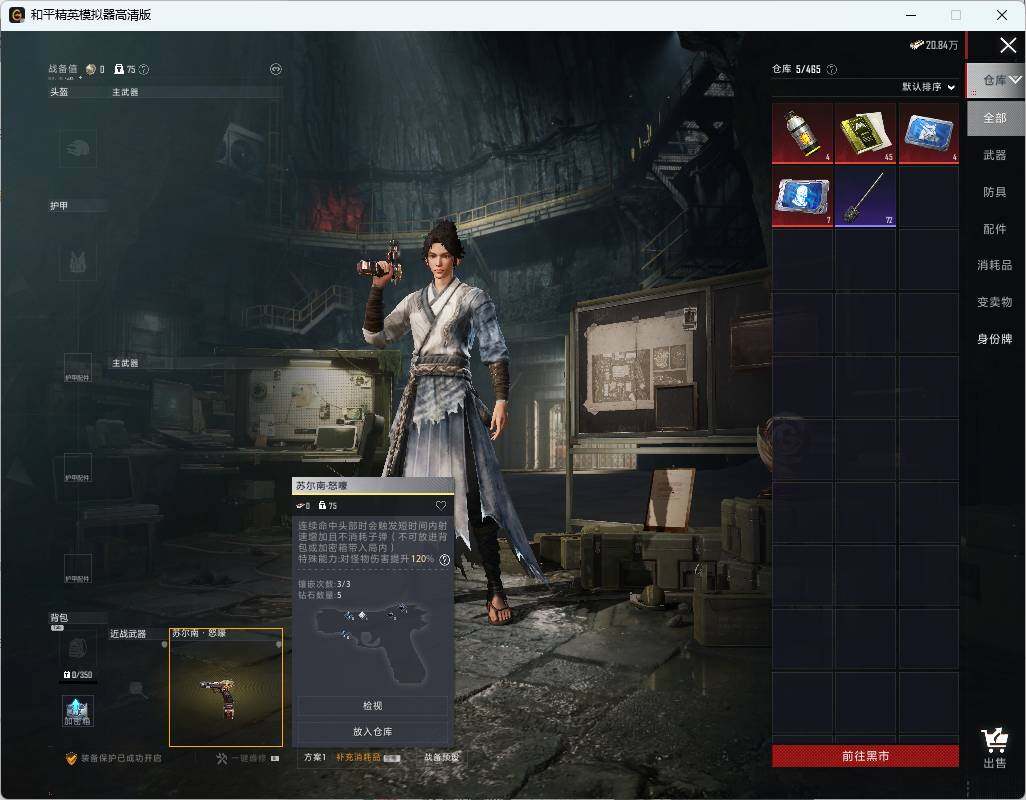Viewport: 1026px width, 800px height.
Task: Open the empty 背包 backpack slot
Action: coord(78,649)
